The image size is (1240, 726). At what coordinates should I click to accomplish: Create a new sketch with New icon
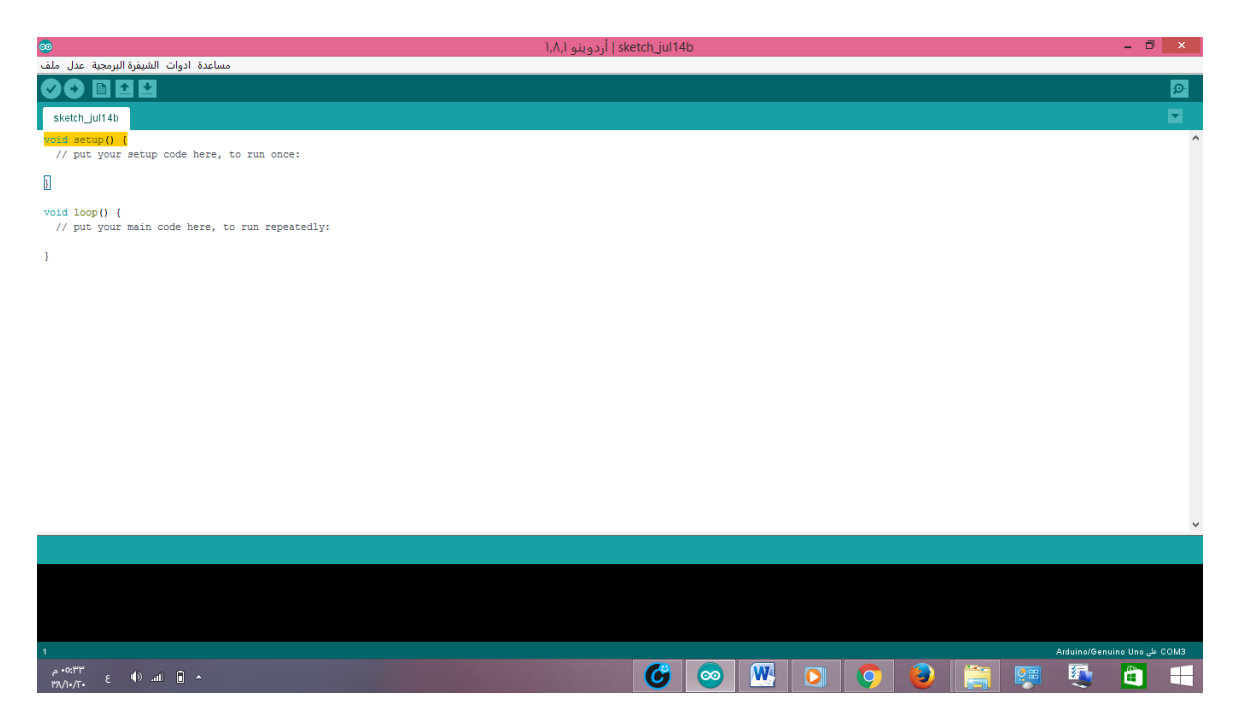[101, 89]
